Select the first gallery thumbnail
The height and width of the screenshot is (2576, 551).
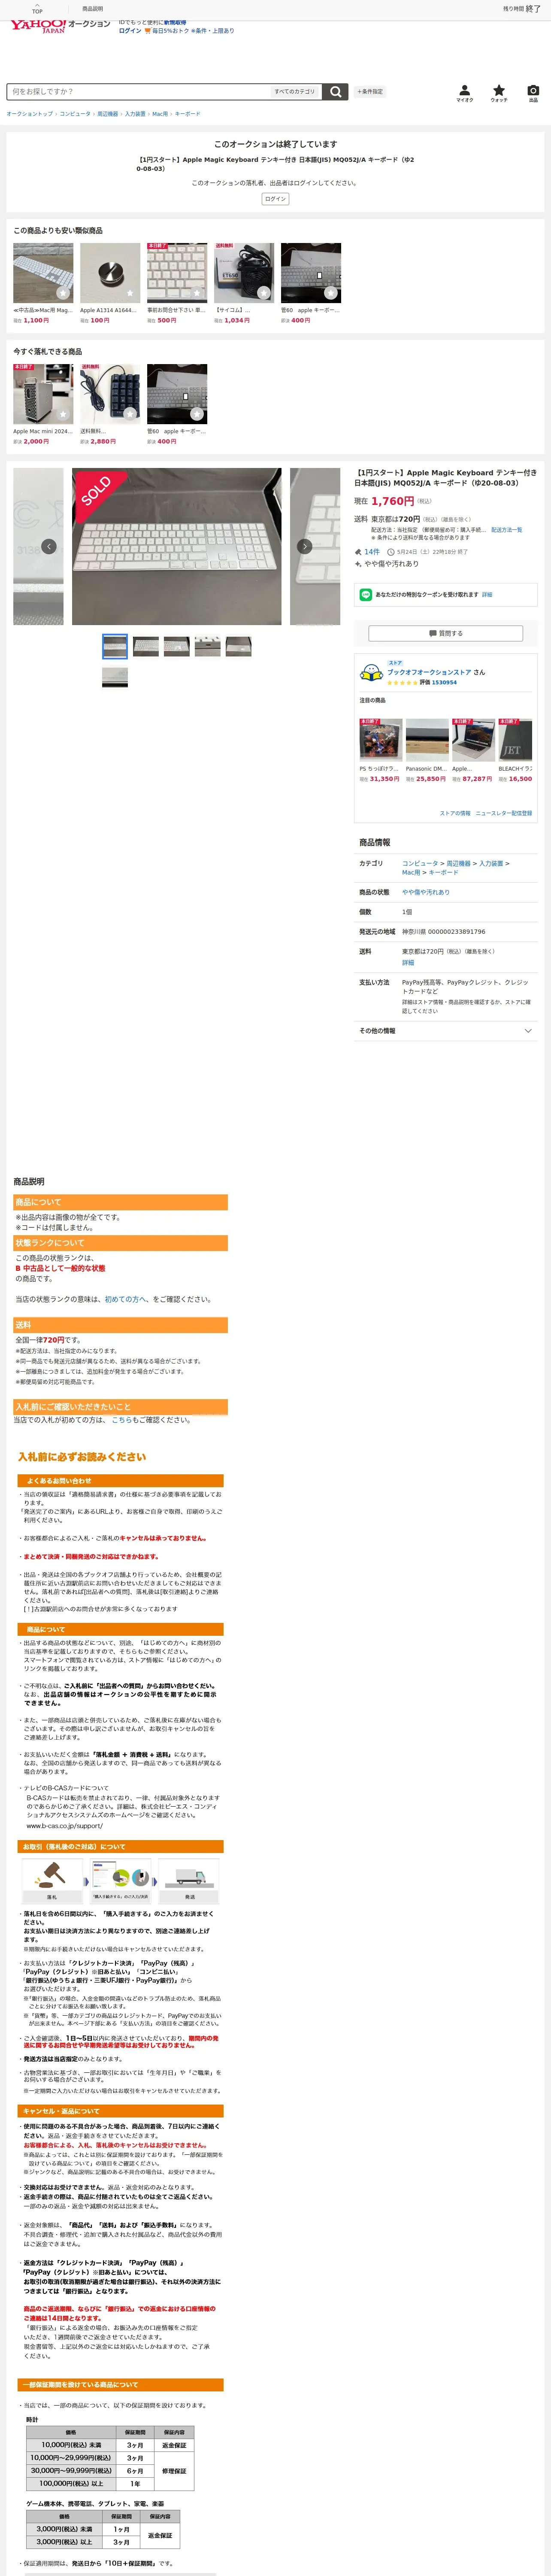tap(115, 646)
